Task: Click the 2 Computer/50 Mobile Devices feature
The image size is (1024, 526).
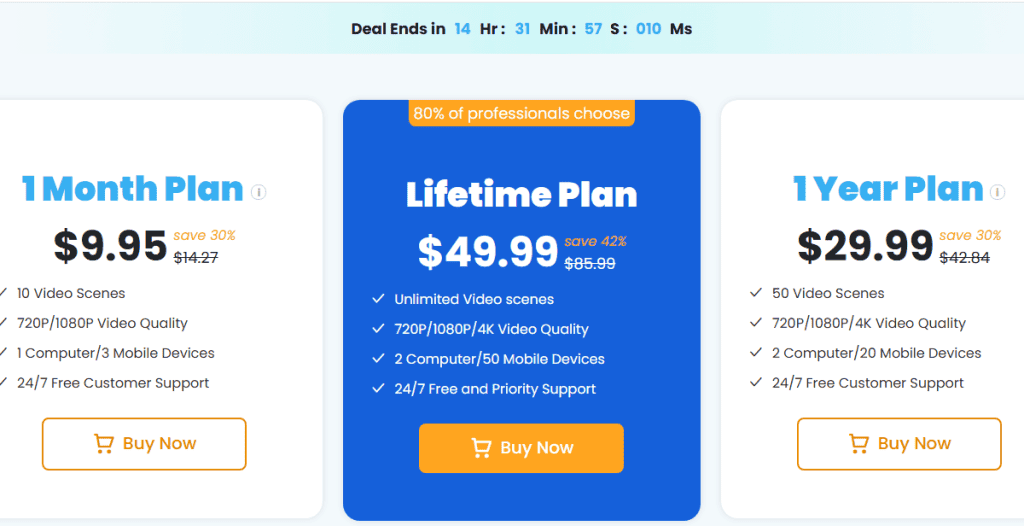Action: (500, 359)
